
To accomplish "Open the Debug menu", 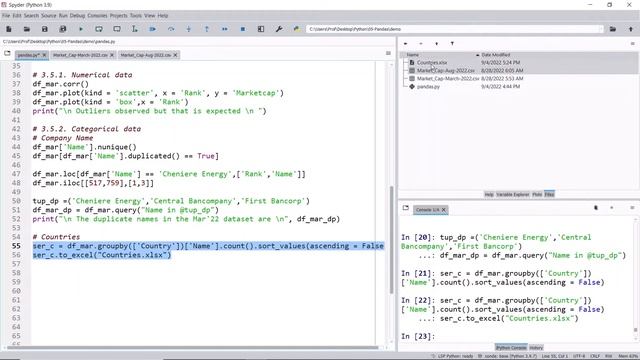I will tap(77, 16).
